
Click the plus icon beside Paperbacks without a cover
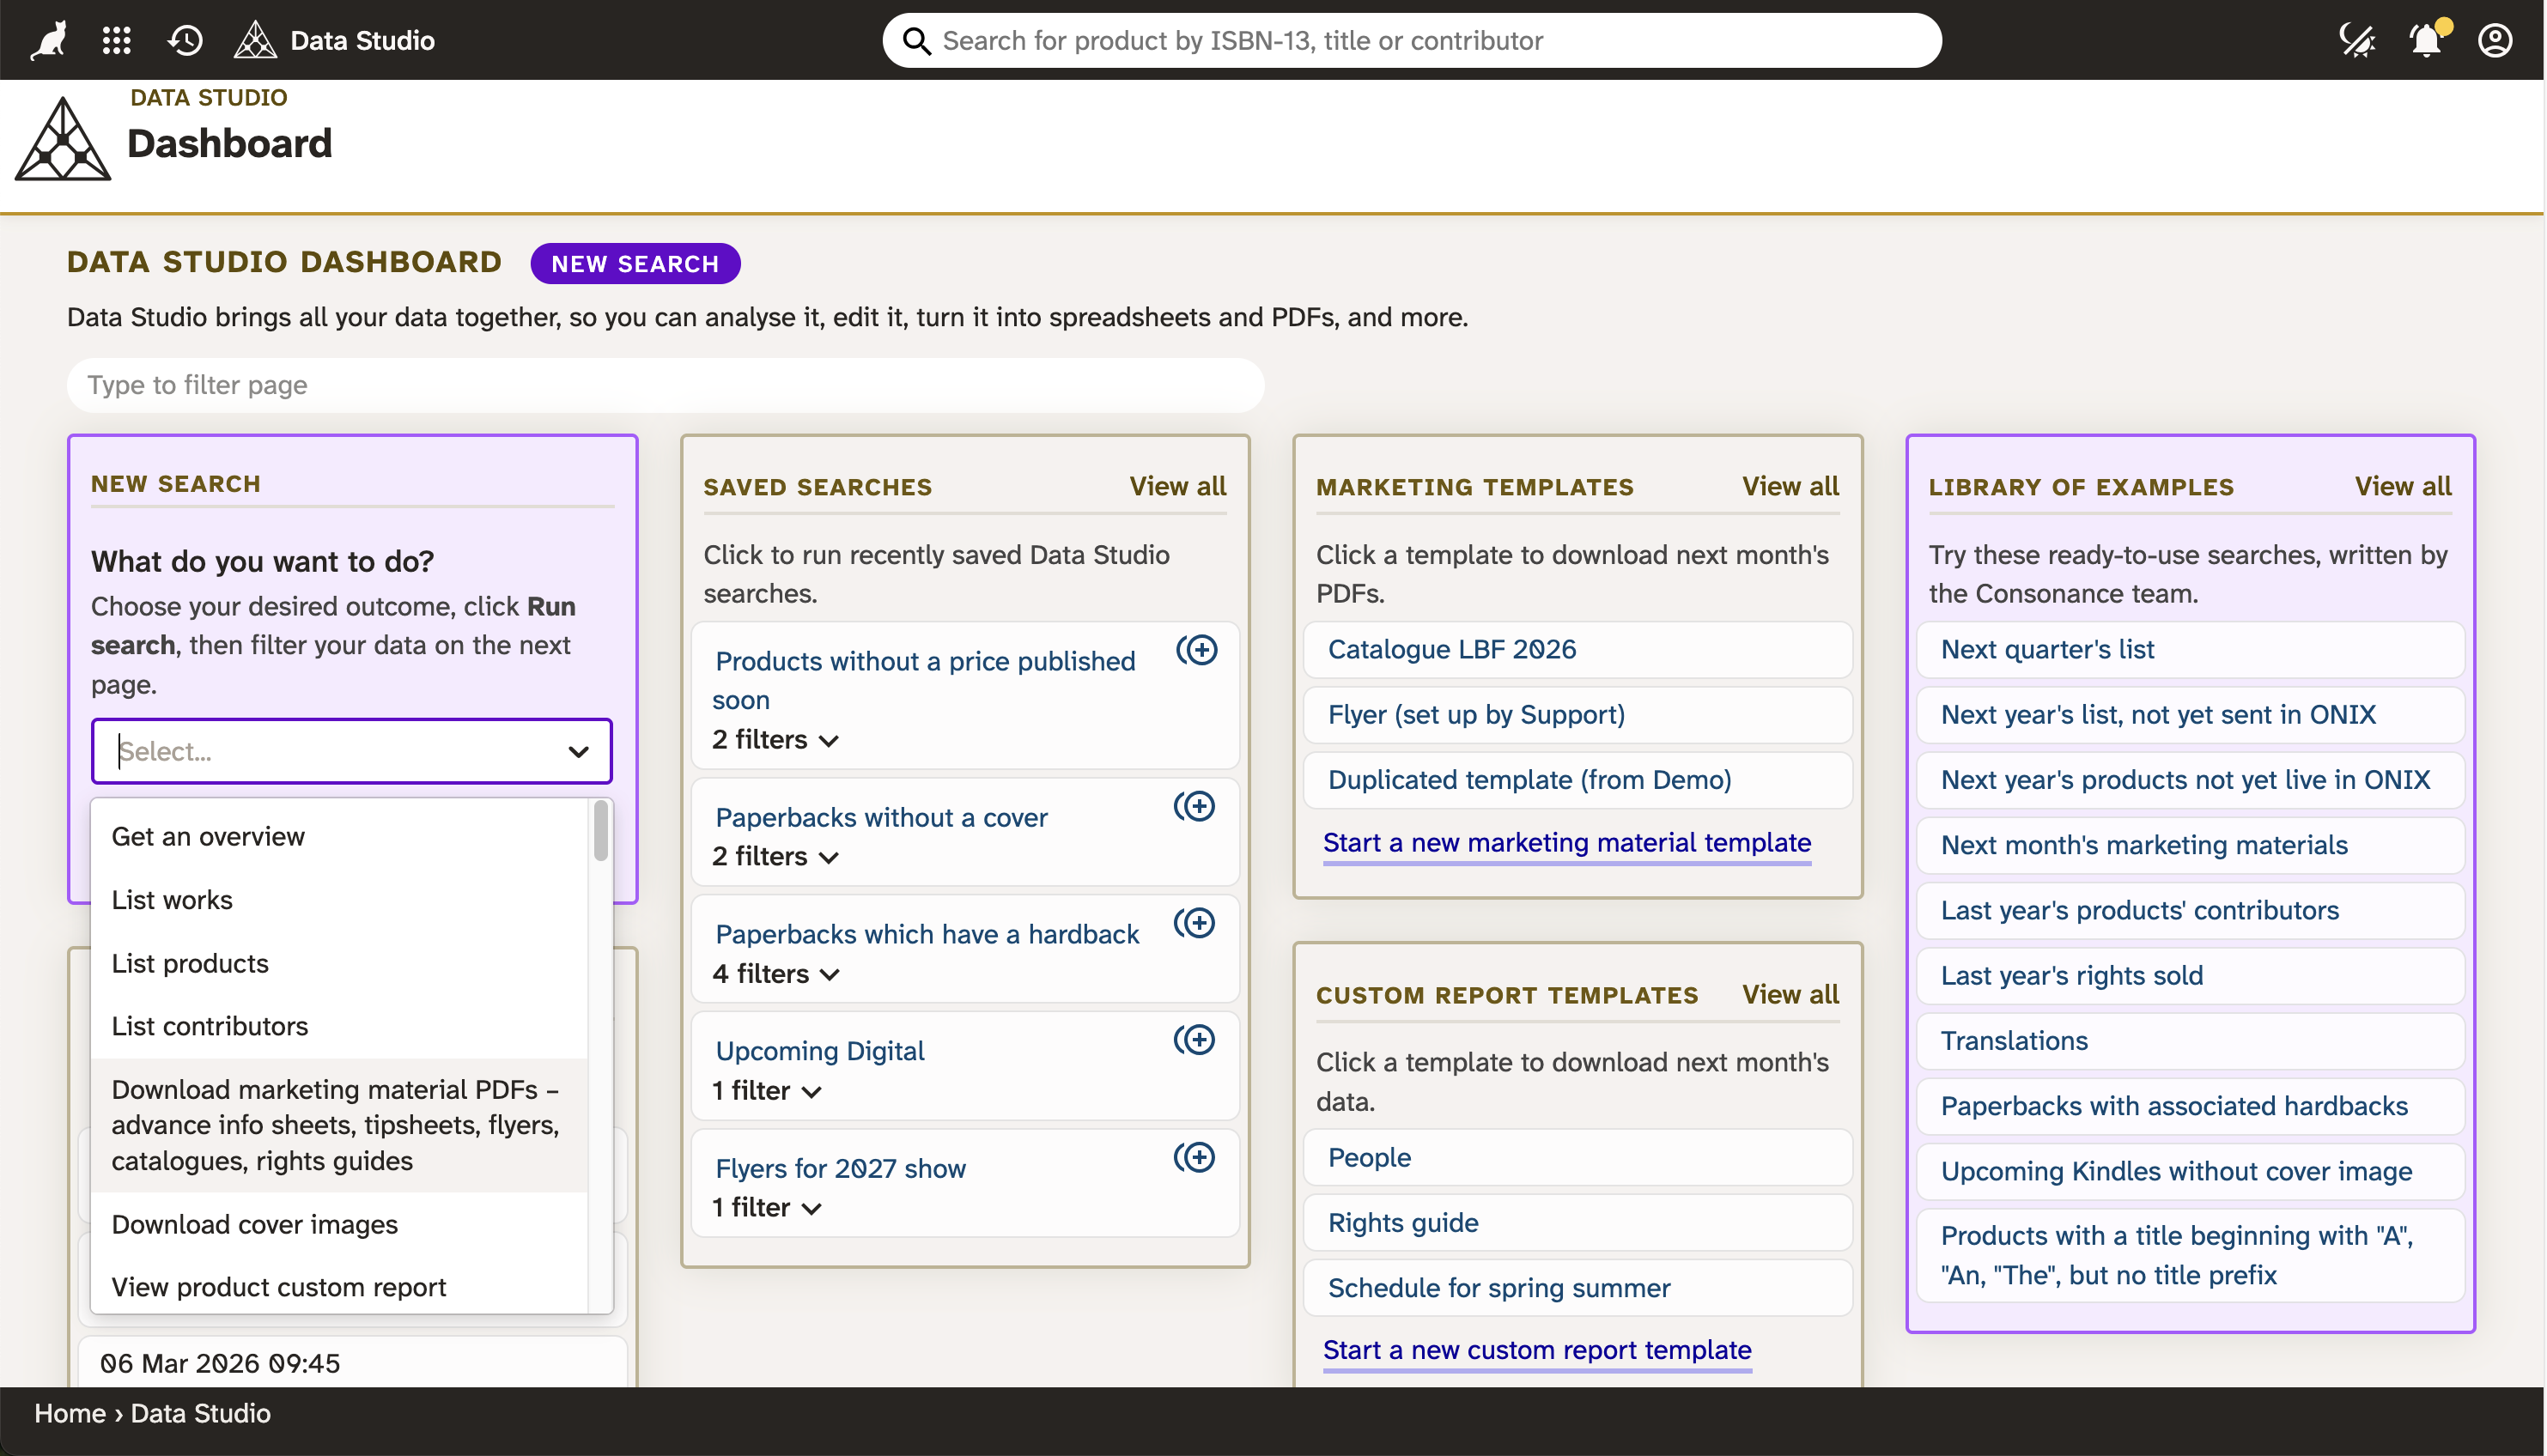1195,805
